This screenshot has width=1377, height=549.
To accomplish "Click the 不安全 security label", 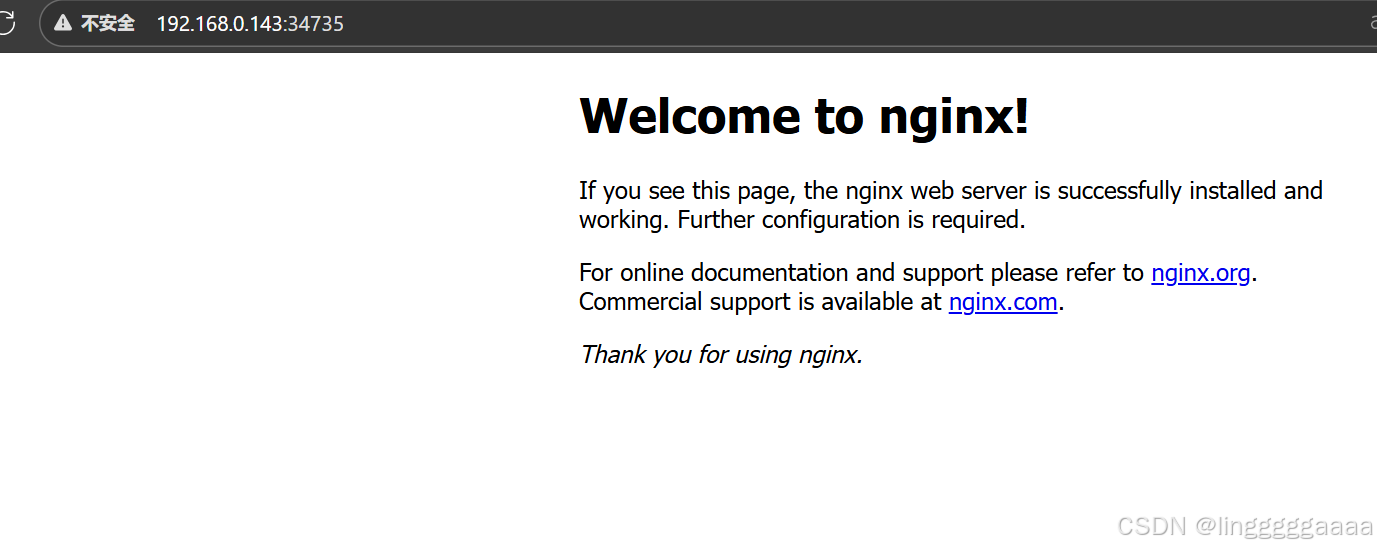I will (x=107, y=23).
